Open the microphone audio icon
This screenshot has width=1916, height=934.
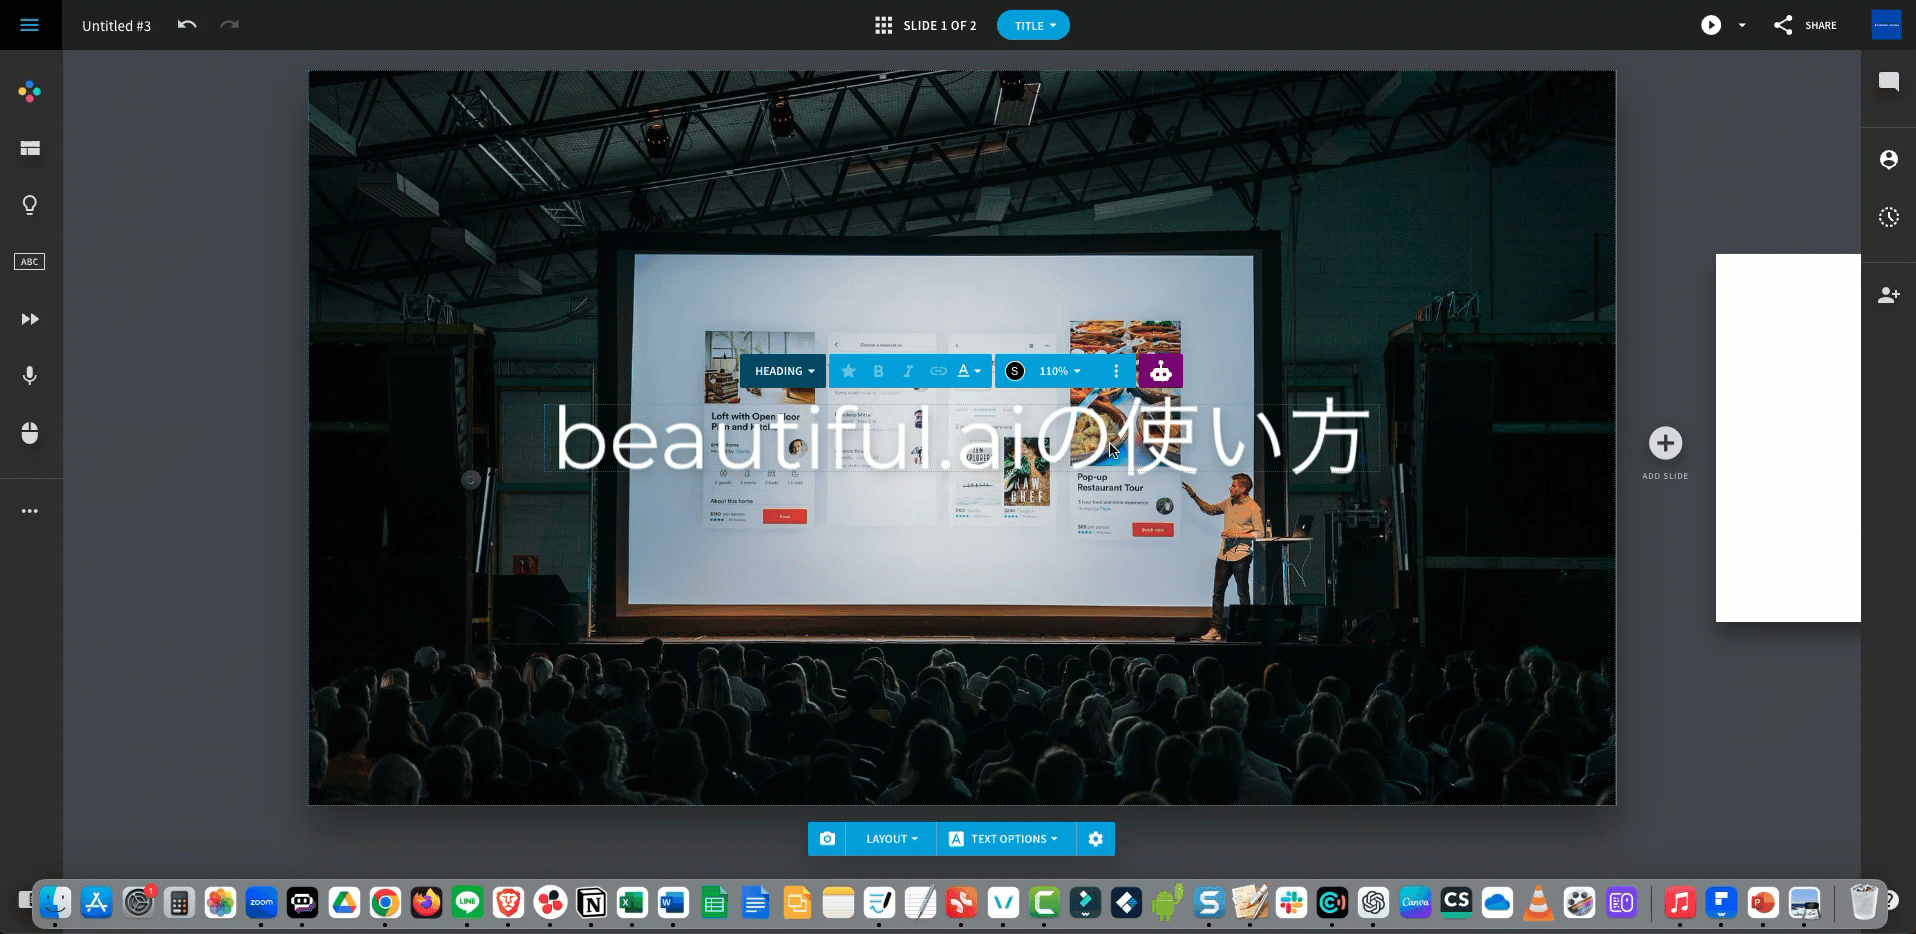30,375
